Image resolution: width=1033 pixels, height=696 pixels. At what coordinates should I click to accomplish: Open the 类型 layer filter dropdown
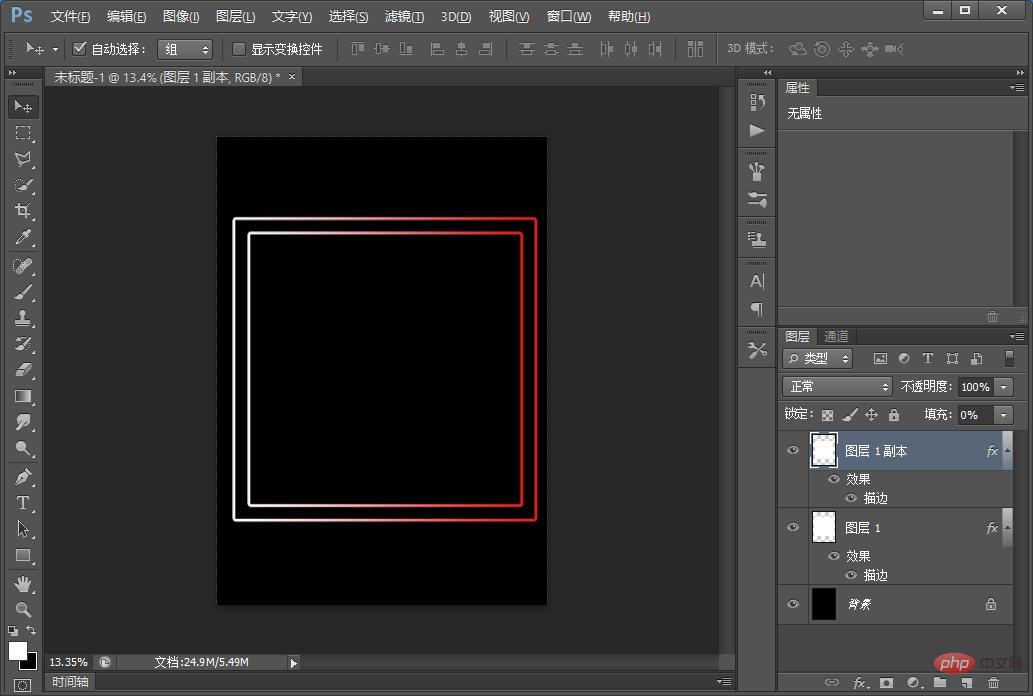click(x=818, y=359)
